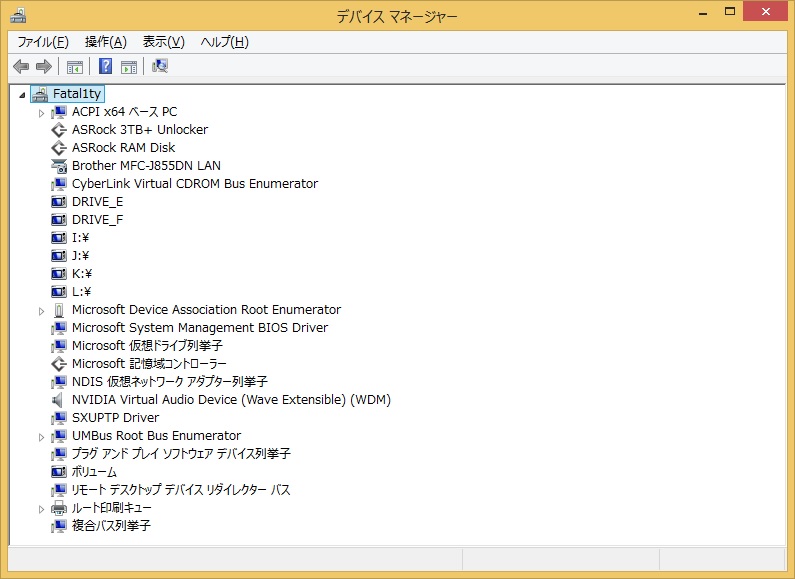Click the ASRock 3TB+ Unlocker device icon
795x579 pixels.
coord(59,130)
